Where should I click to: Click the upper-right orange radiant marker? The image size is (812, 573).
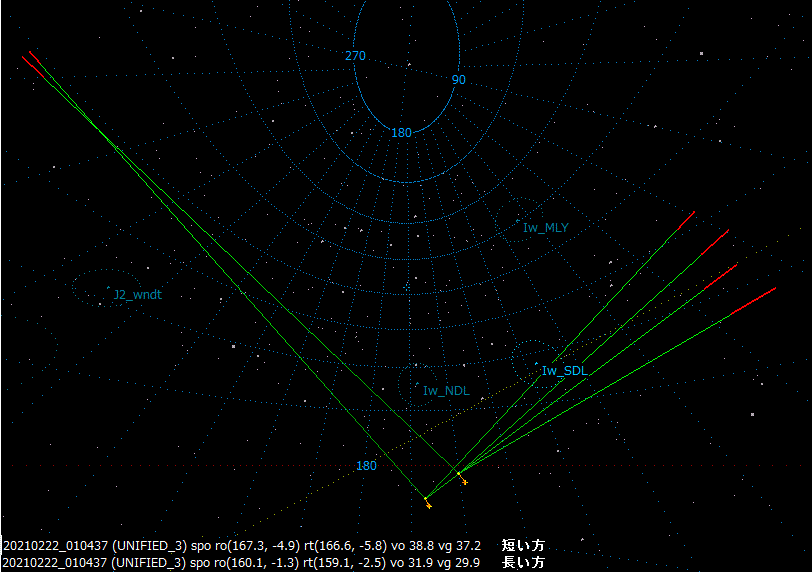(x=464, y=482)
